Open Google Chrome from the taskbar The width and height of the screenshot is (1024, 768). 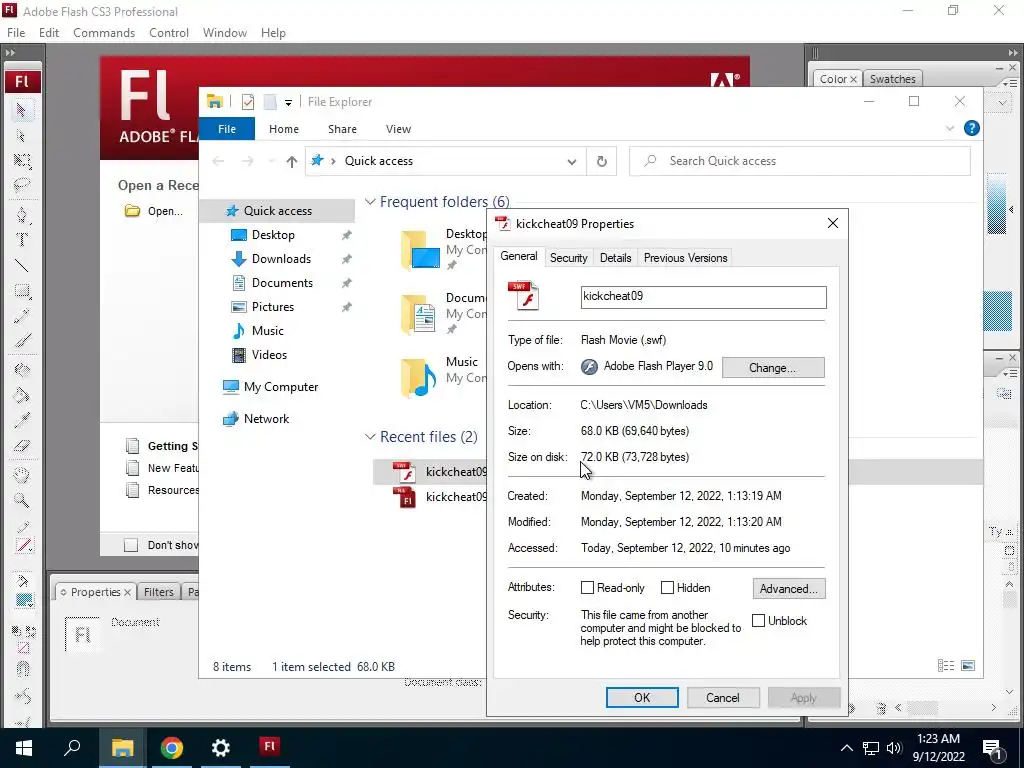click(172, 748)
